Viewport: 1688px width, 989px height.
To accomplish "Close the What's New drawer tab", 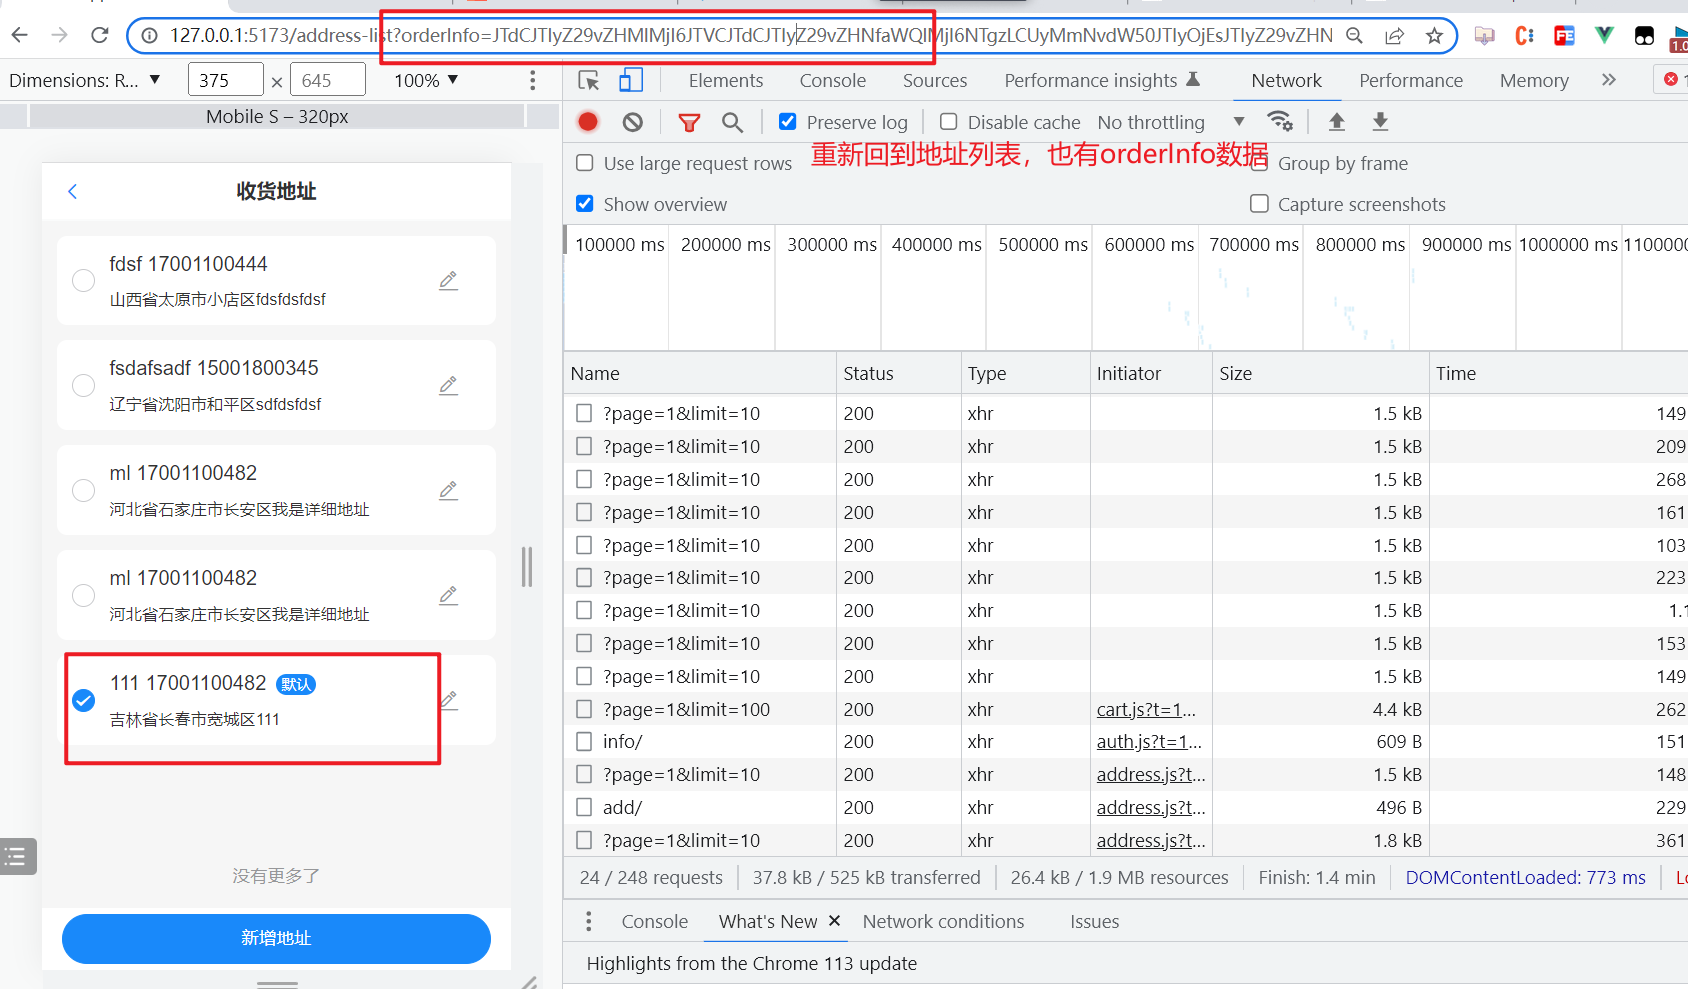I will [x=834, y=920].
